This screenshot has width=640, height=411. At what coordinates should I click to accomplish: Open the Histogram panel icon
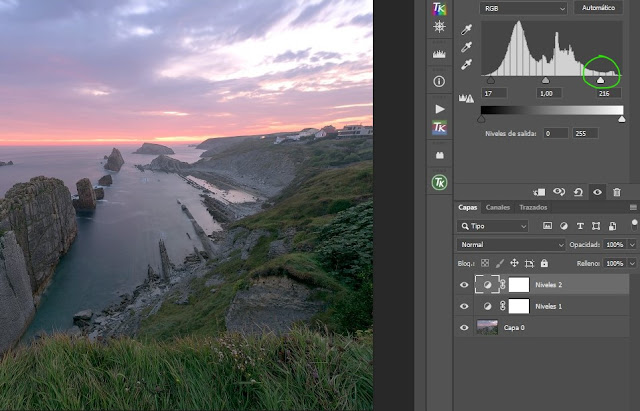point(439,54)
